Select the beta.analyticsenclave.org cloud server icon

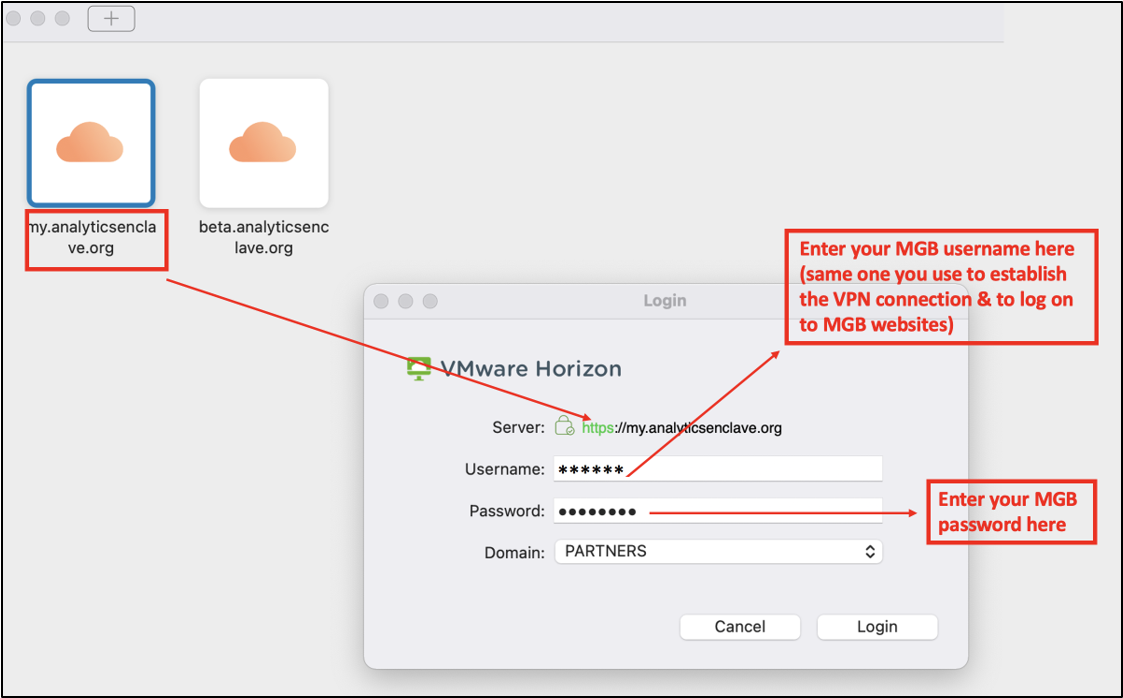tap(264, 143)
